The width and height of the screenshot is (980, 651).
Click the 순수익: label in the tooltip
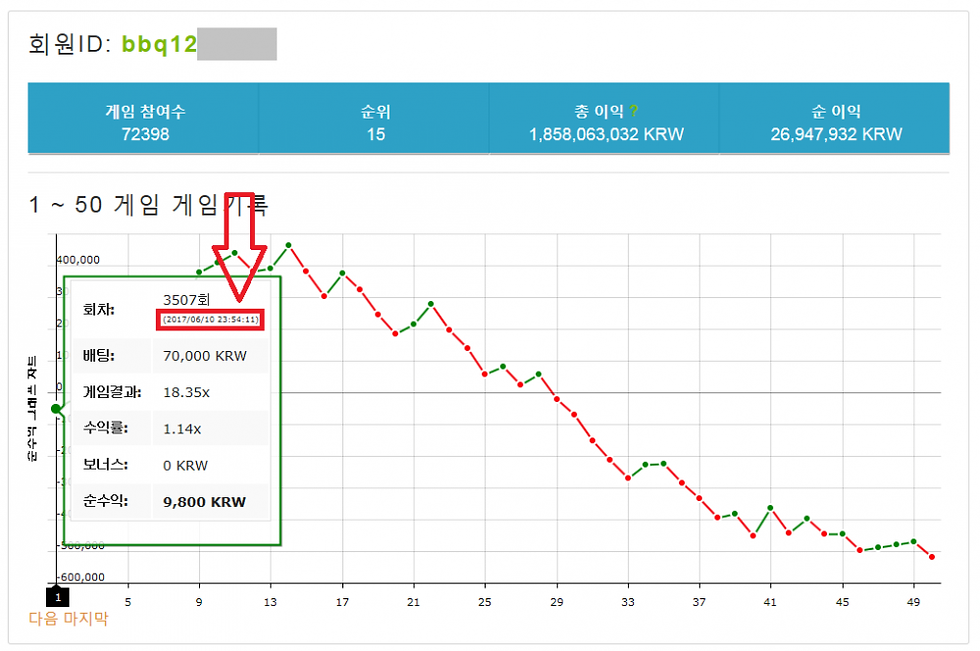point(105,501)
